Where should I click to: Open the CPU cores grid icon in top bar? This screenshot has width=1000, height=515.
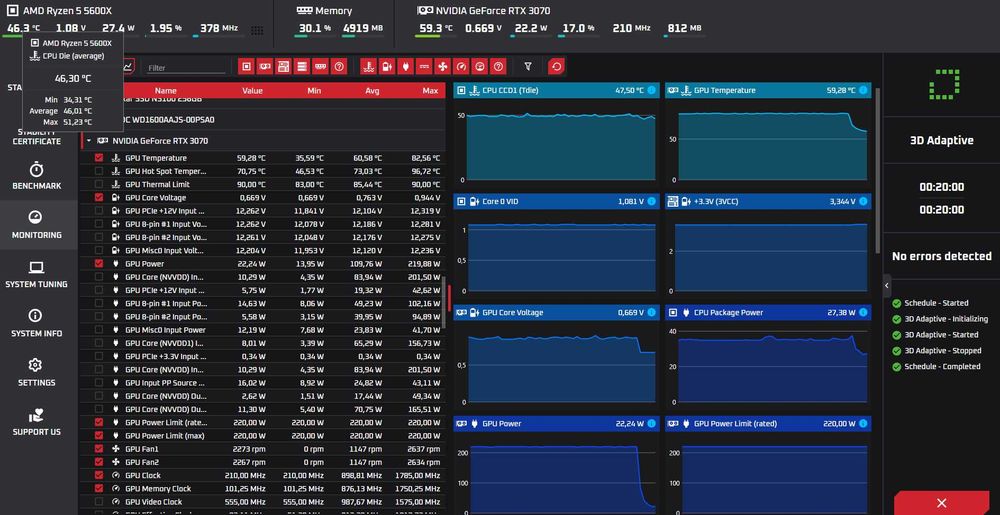pyautogui.click(x=257, y=30)
